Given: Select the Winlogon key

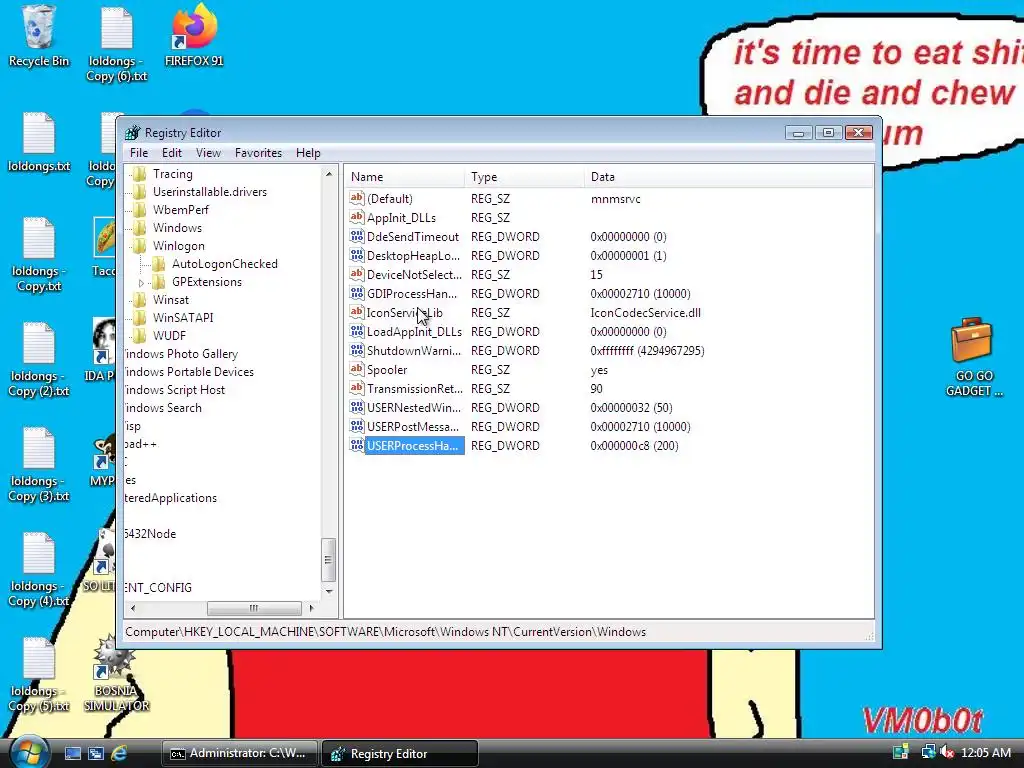Looking at the screenshot, I should click(x=178, y=246).
